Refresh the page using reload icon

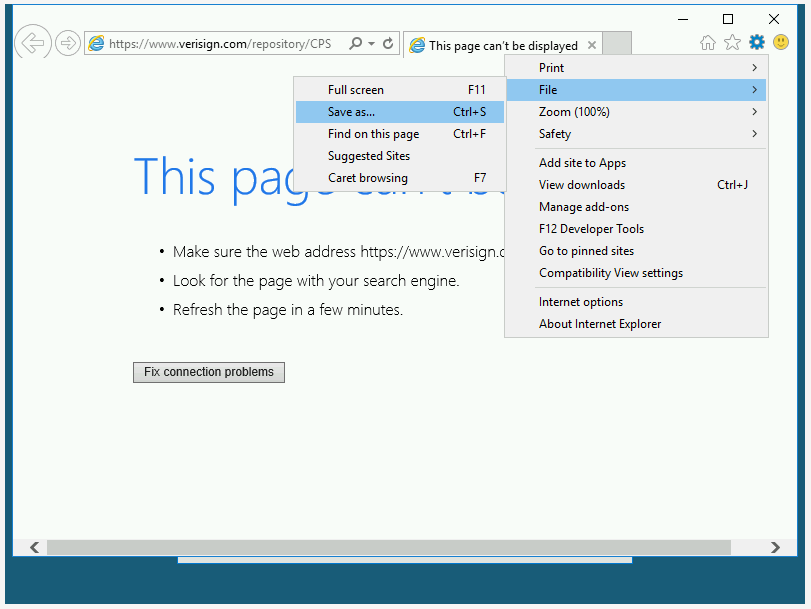388,44
